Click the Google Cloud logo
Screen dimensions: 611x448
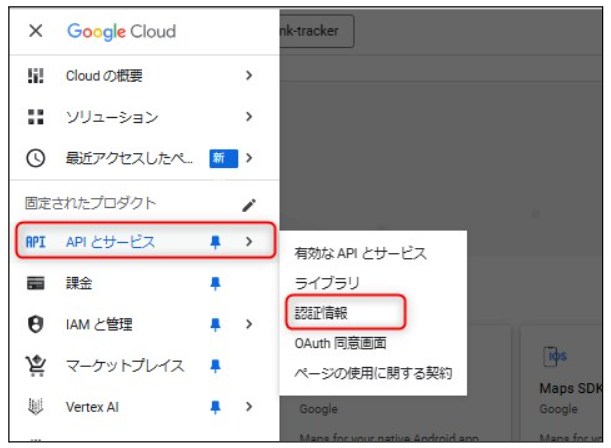pos(122,31)
